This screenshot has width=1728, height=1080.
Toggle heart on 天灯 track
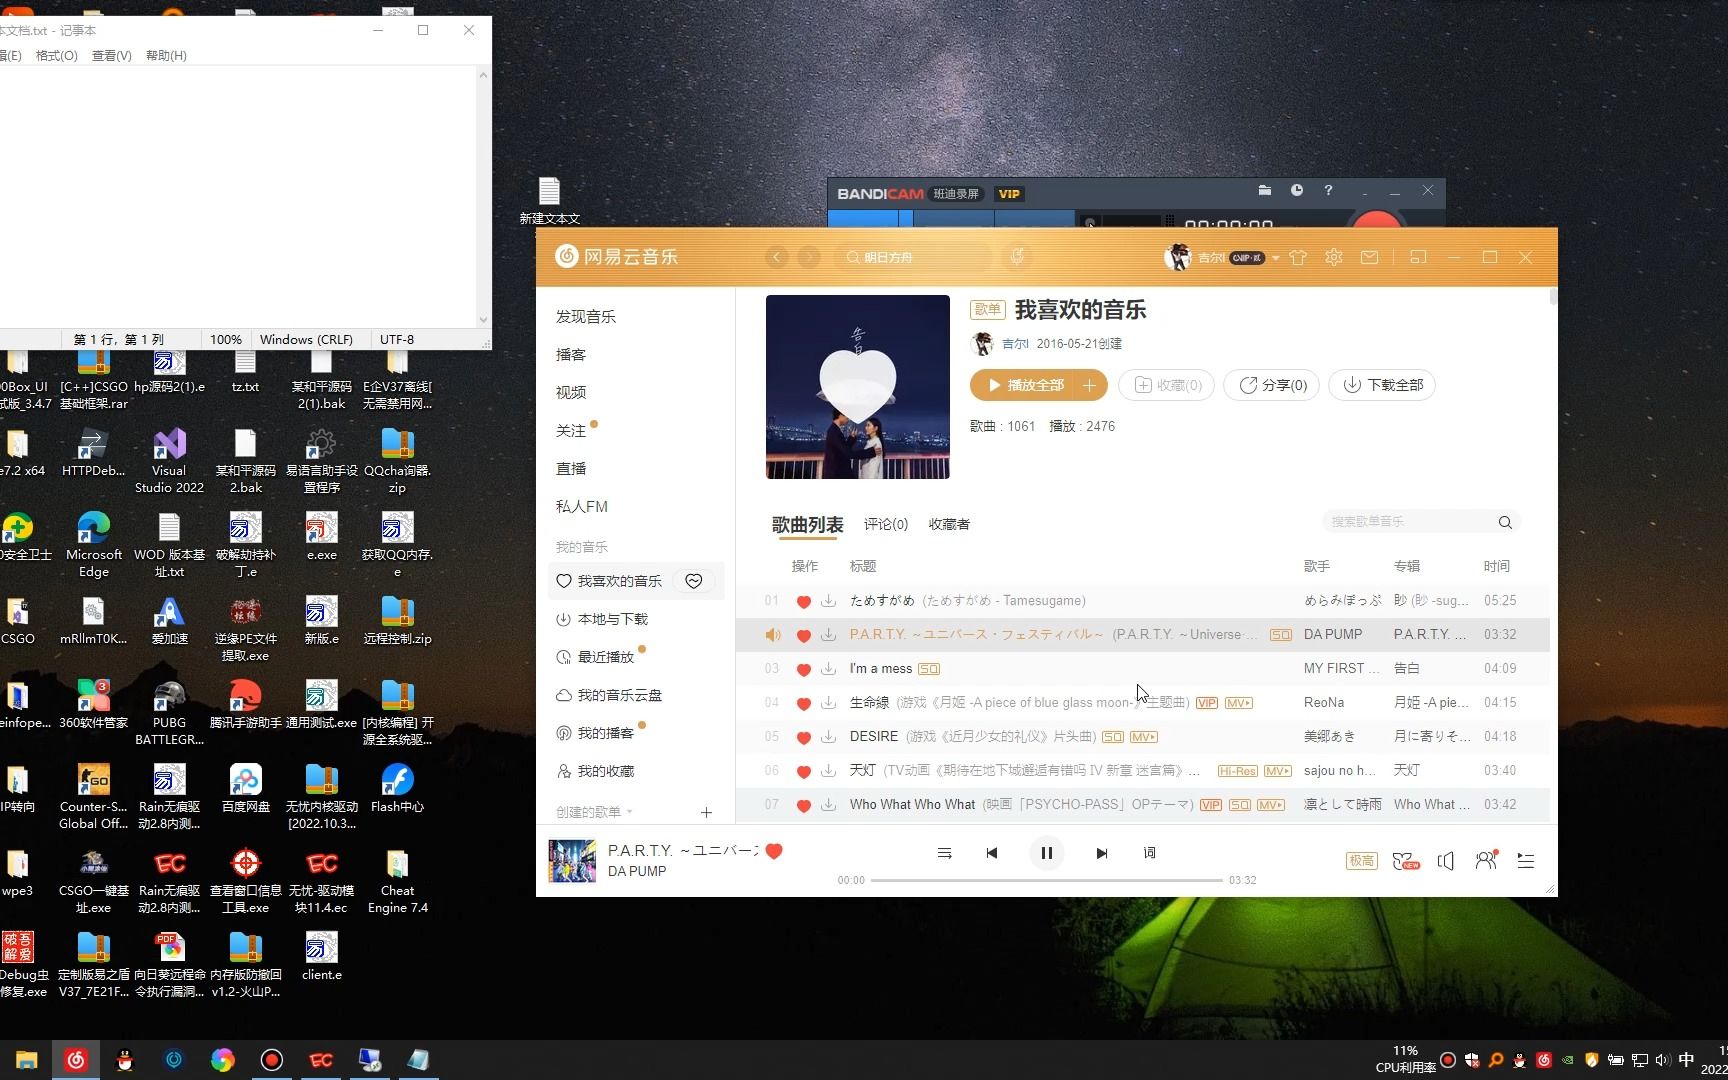tap(803, 771)
